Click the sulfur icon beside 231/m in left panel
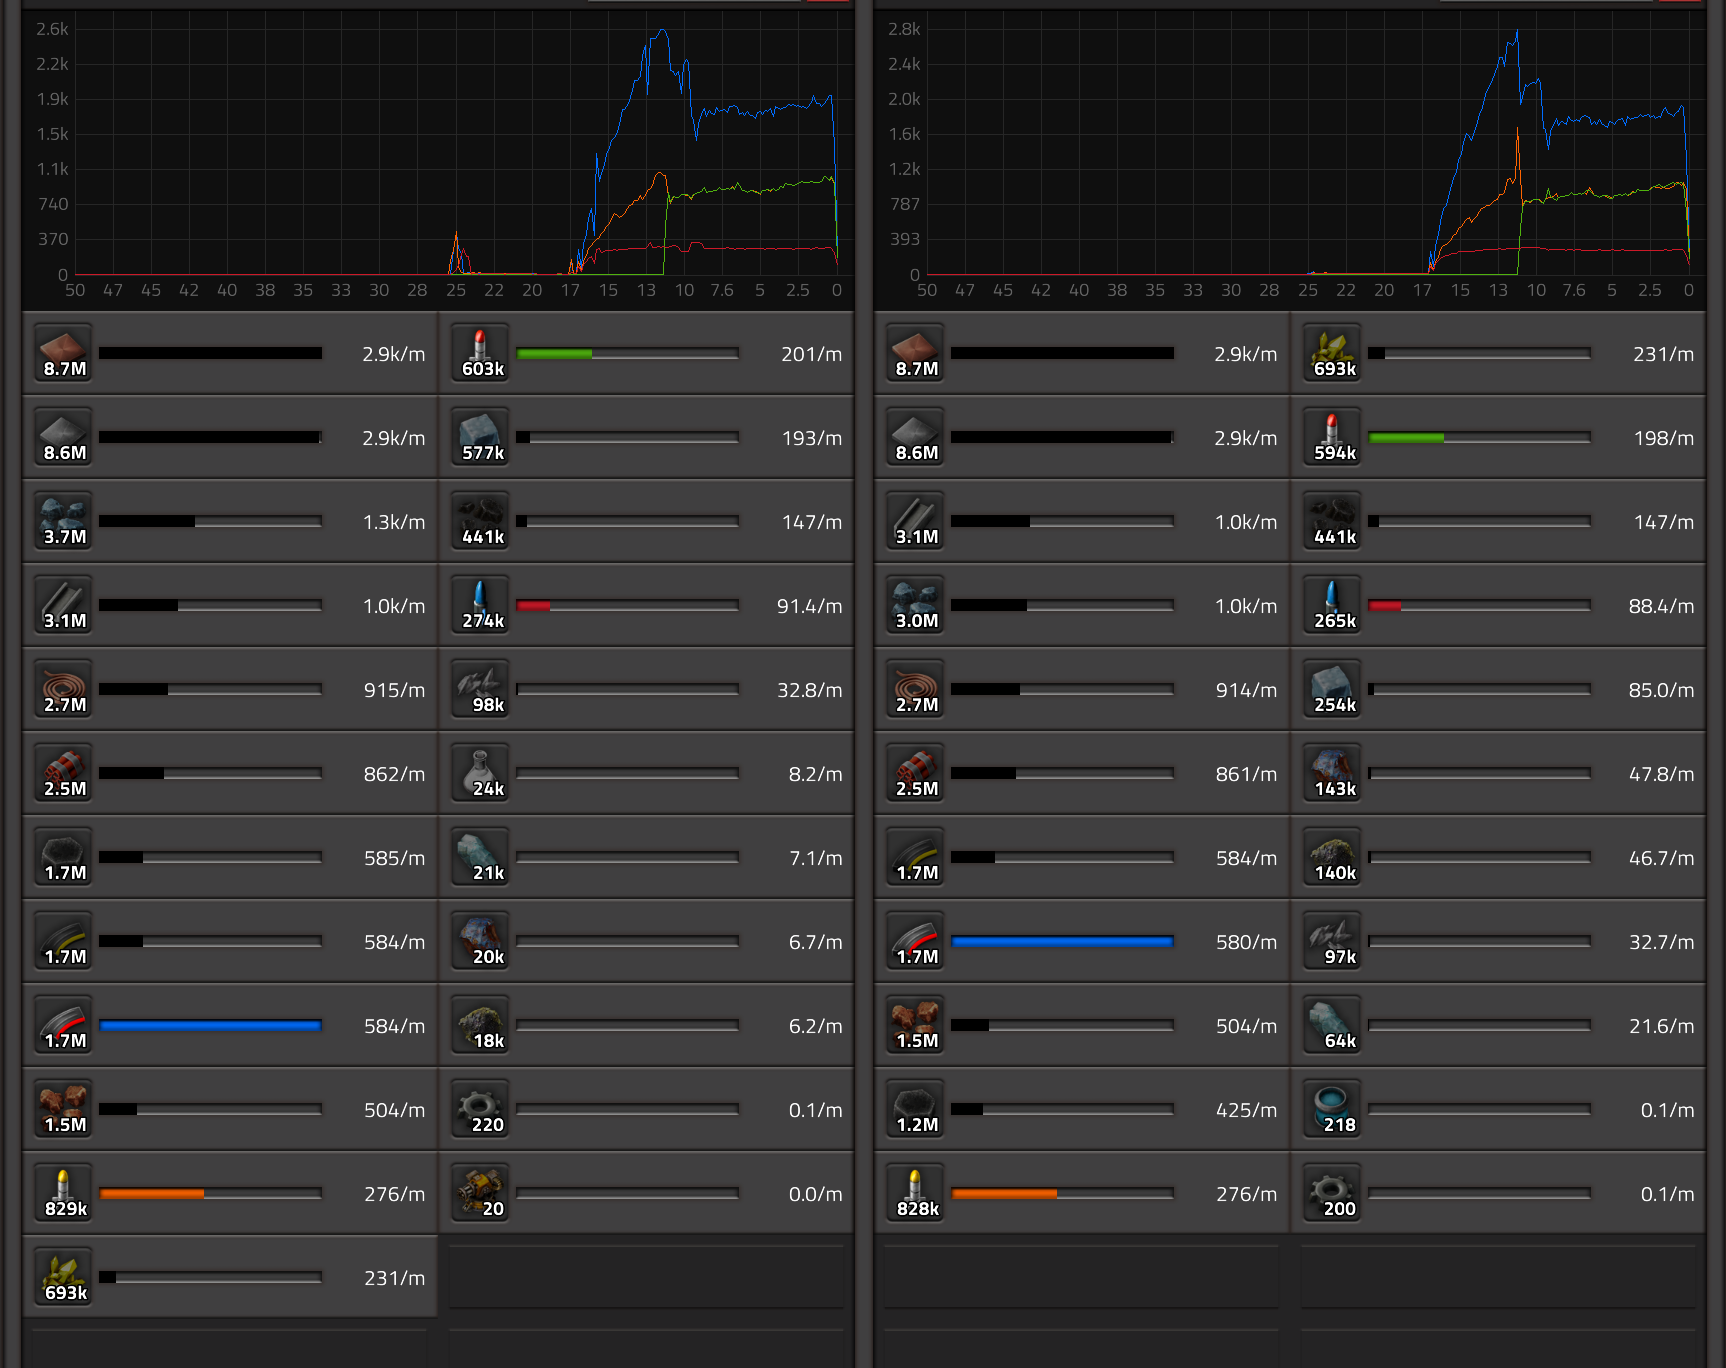 click(x=63, y=1277)
